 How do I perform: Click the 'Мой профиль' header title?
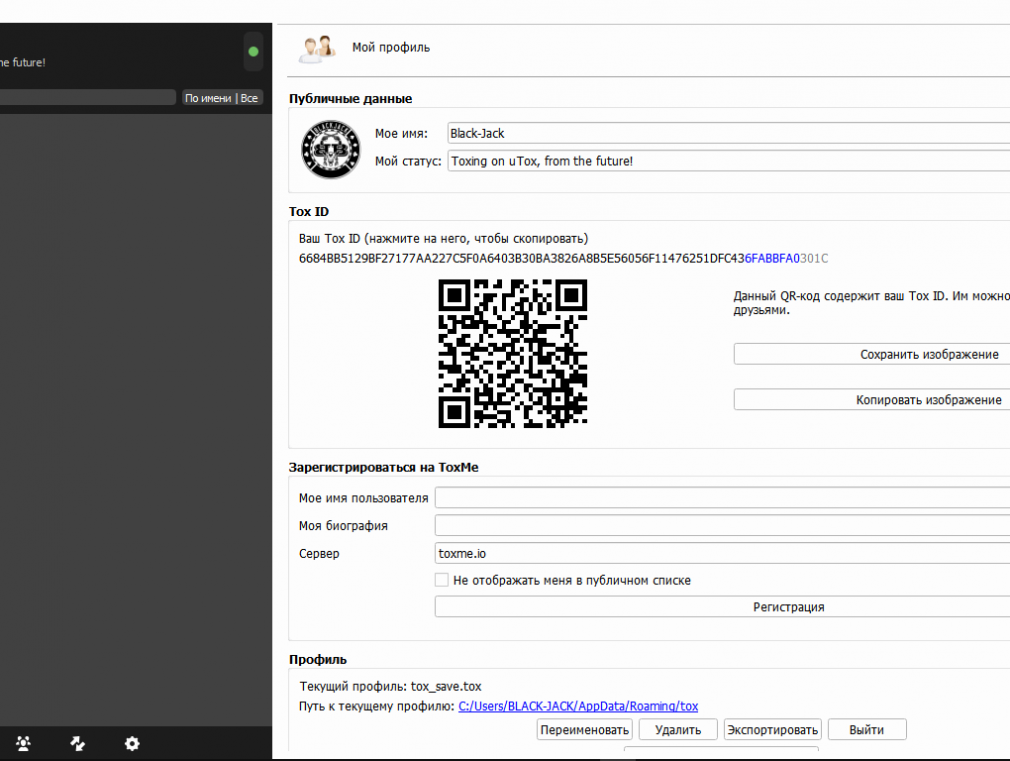[391, 47]
